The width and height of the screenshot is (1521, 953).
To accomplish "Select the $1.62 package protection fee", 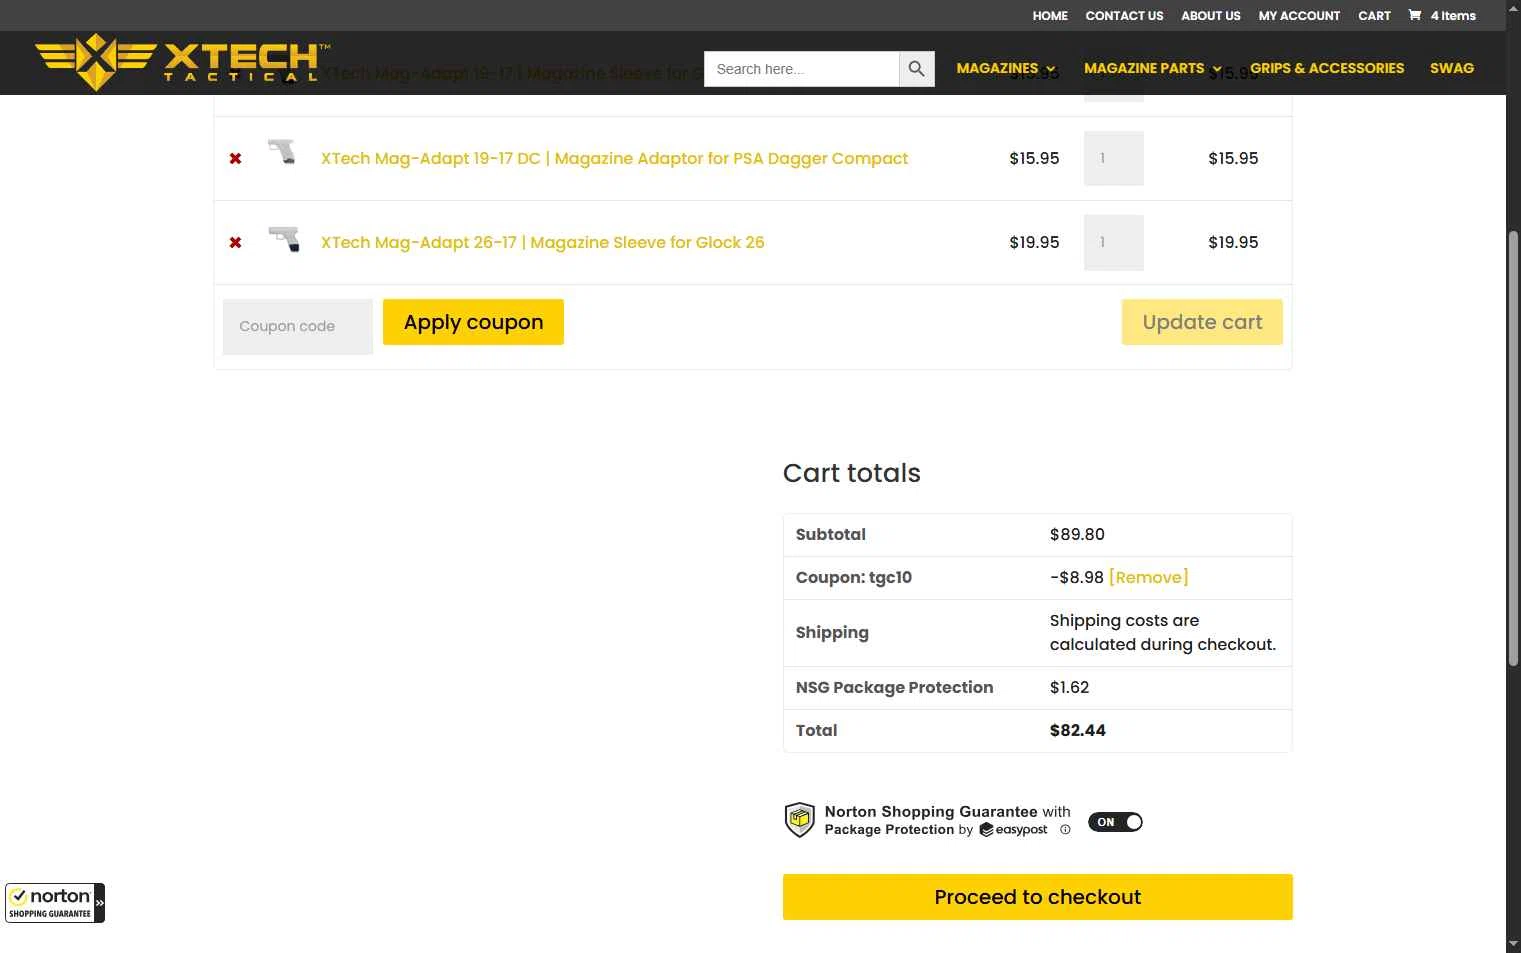I will click(1069, 687).
